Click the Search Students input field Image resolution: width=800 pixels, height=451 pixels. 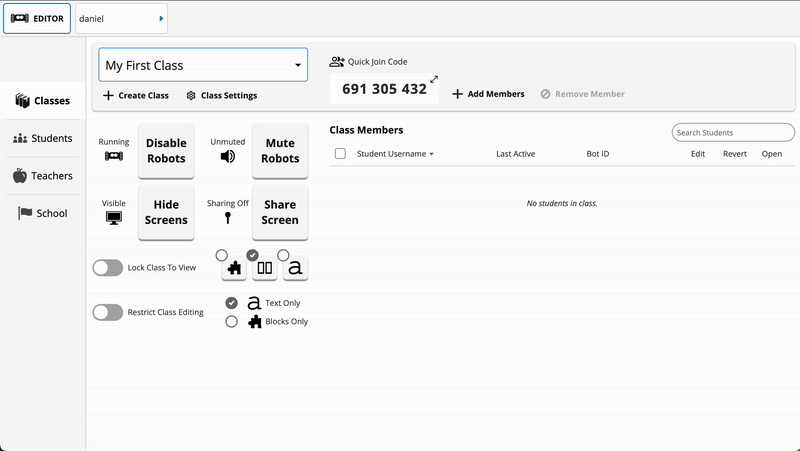pyautogui.click(x=733, y=132)
